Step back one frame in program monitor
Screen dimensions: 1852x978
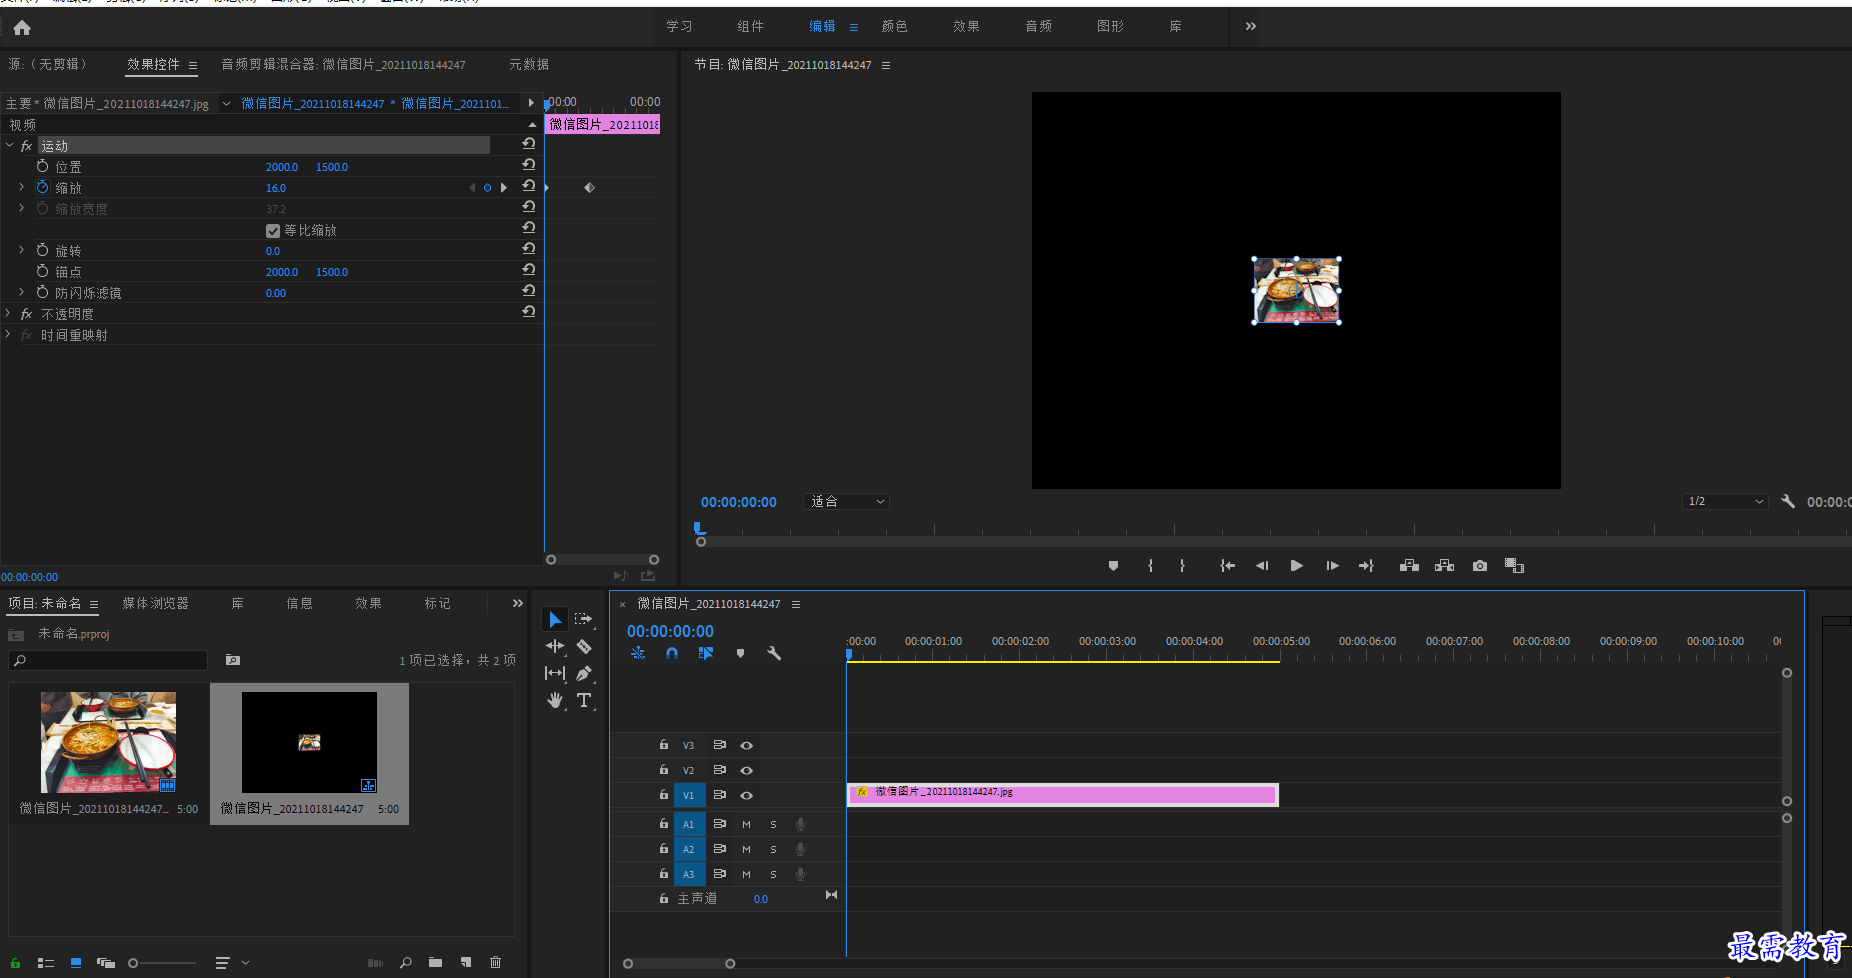click(x=1262, y=566)
